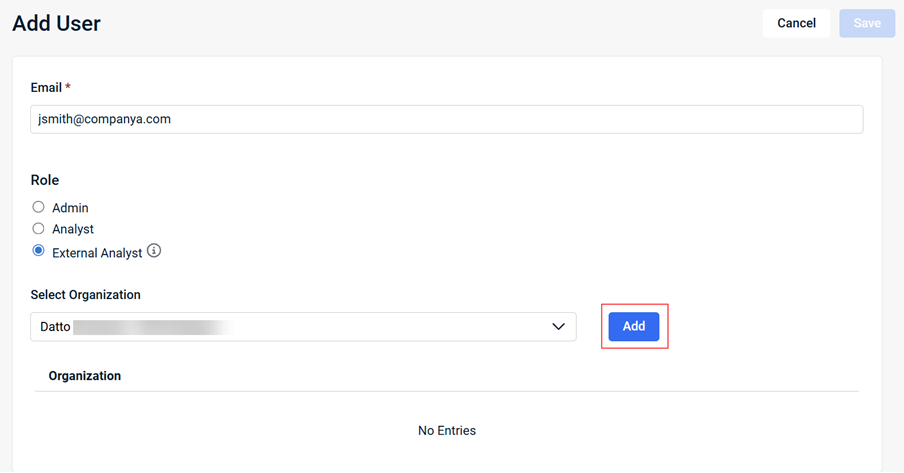Choose the External Analyst radio button
This screenshot has height=473, width=904.
coord(39,252)
